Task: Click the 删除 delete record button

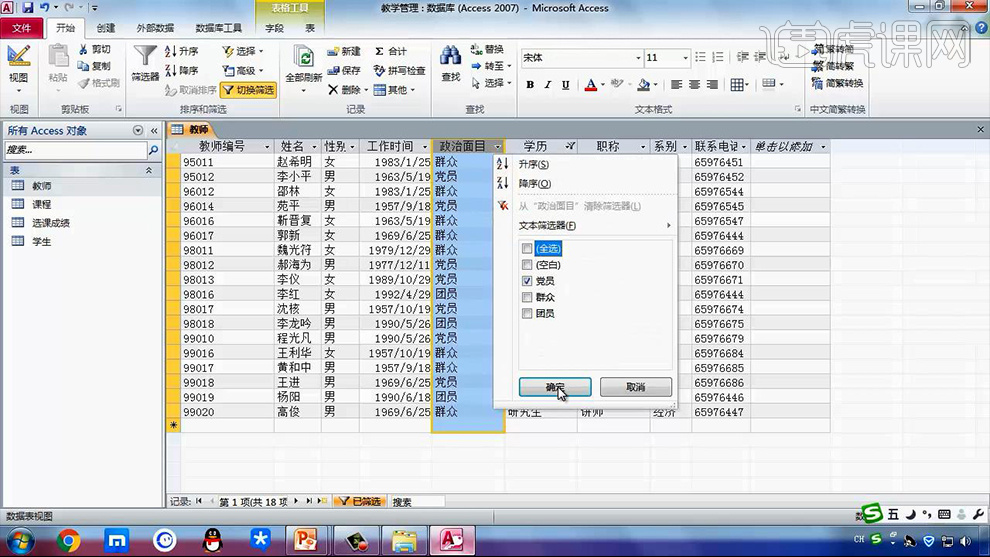Action: tap(347, 90)
